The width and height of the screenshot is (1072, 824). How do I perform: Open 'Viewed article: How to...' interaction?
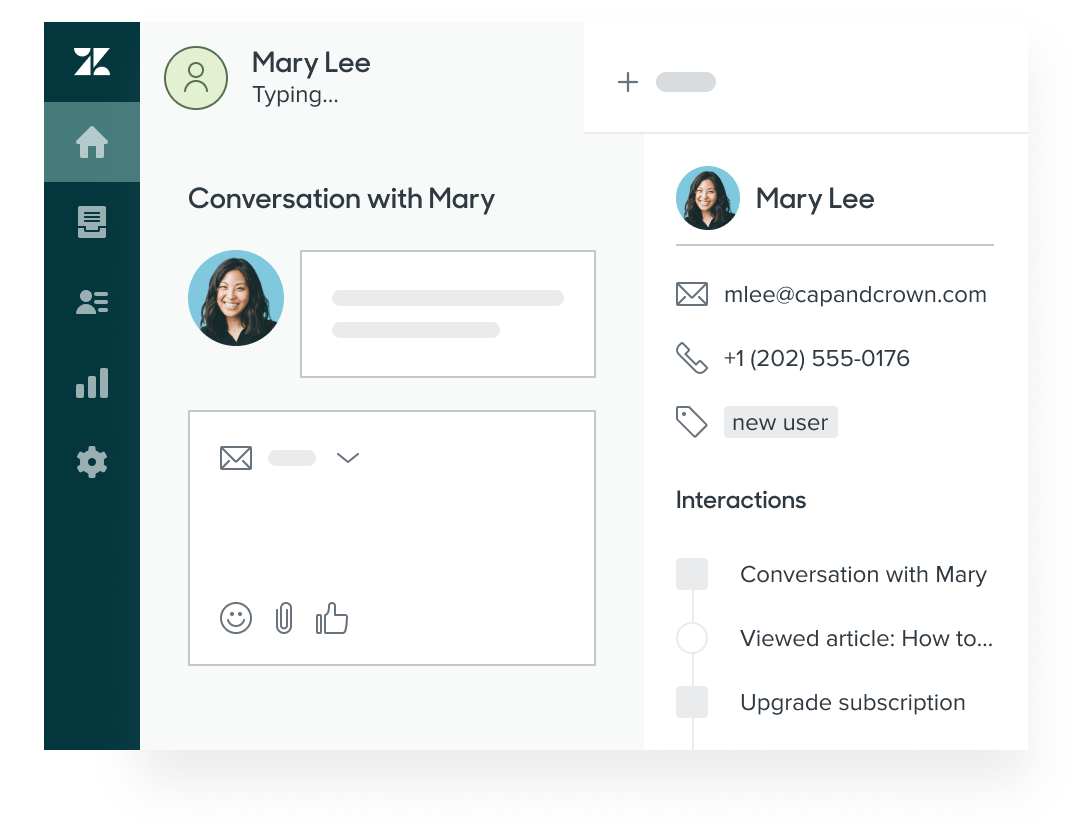click(865, 638)
